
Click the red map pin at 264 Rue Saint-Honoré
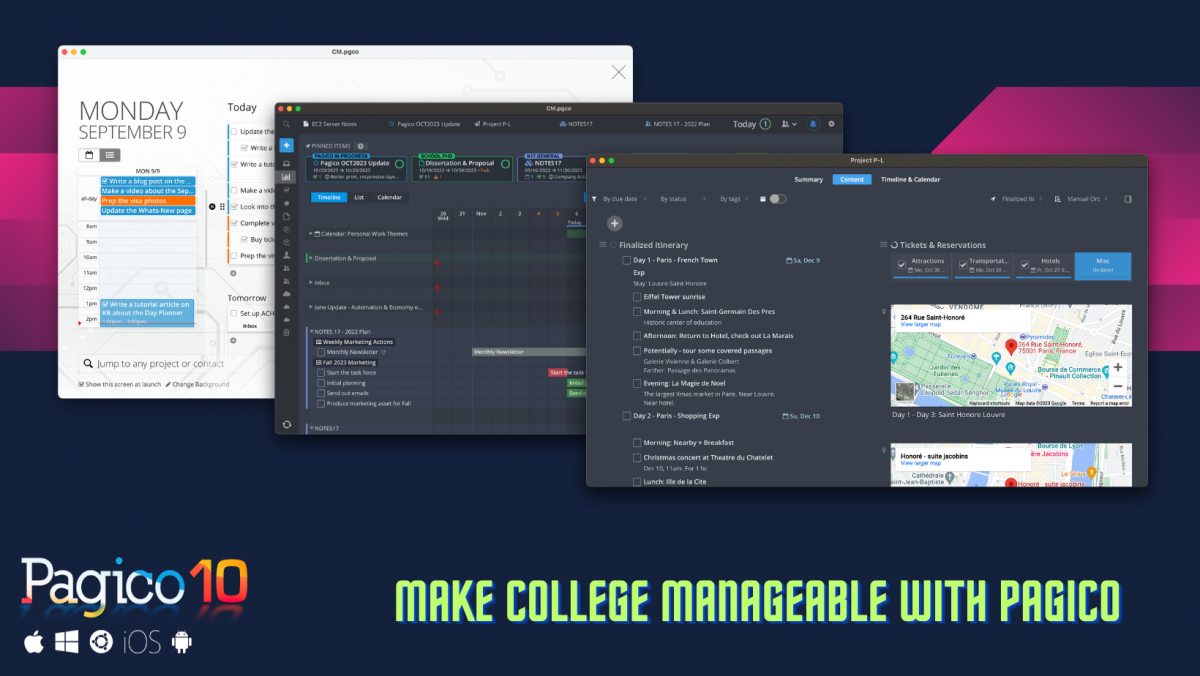tap(1011, 347)
